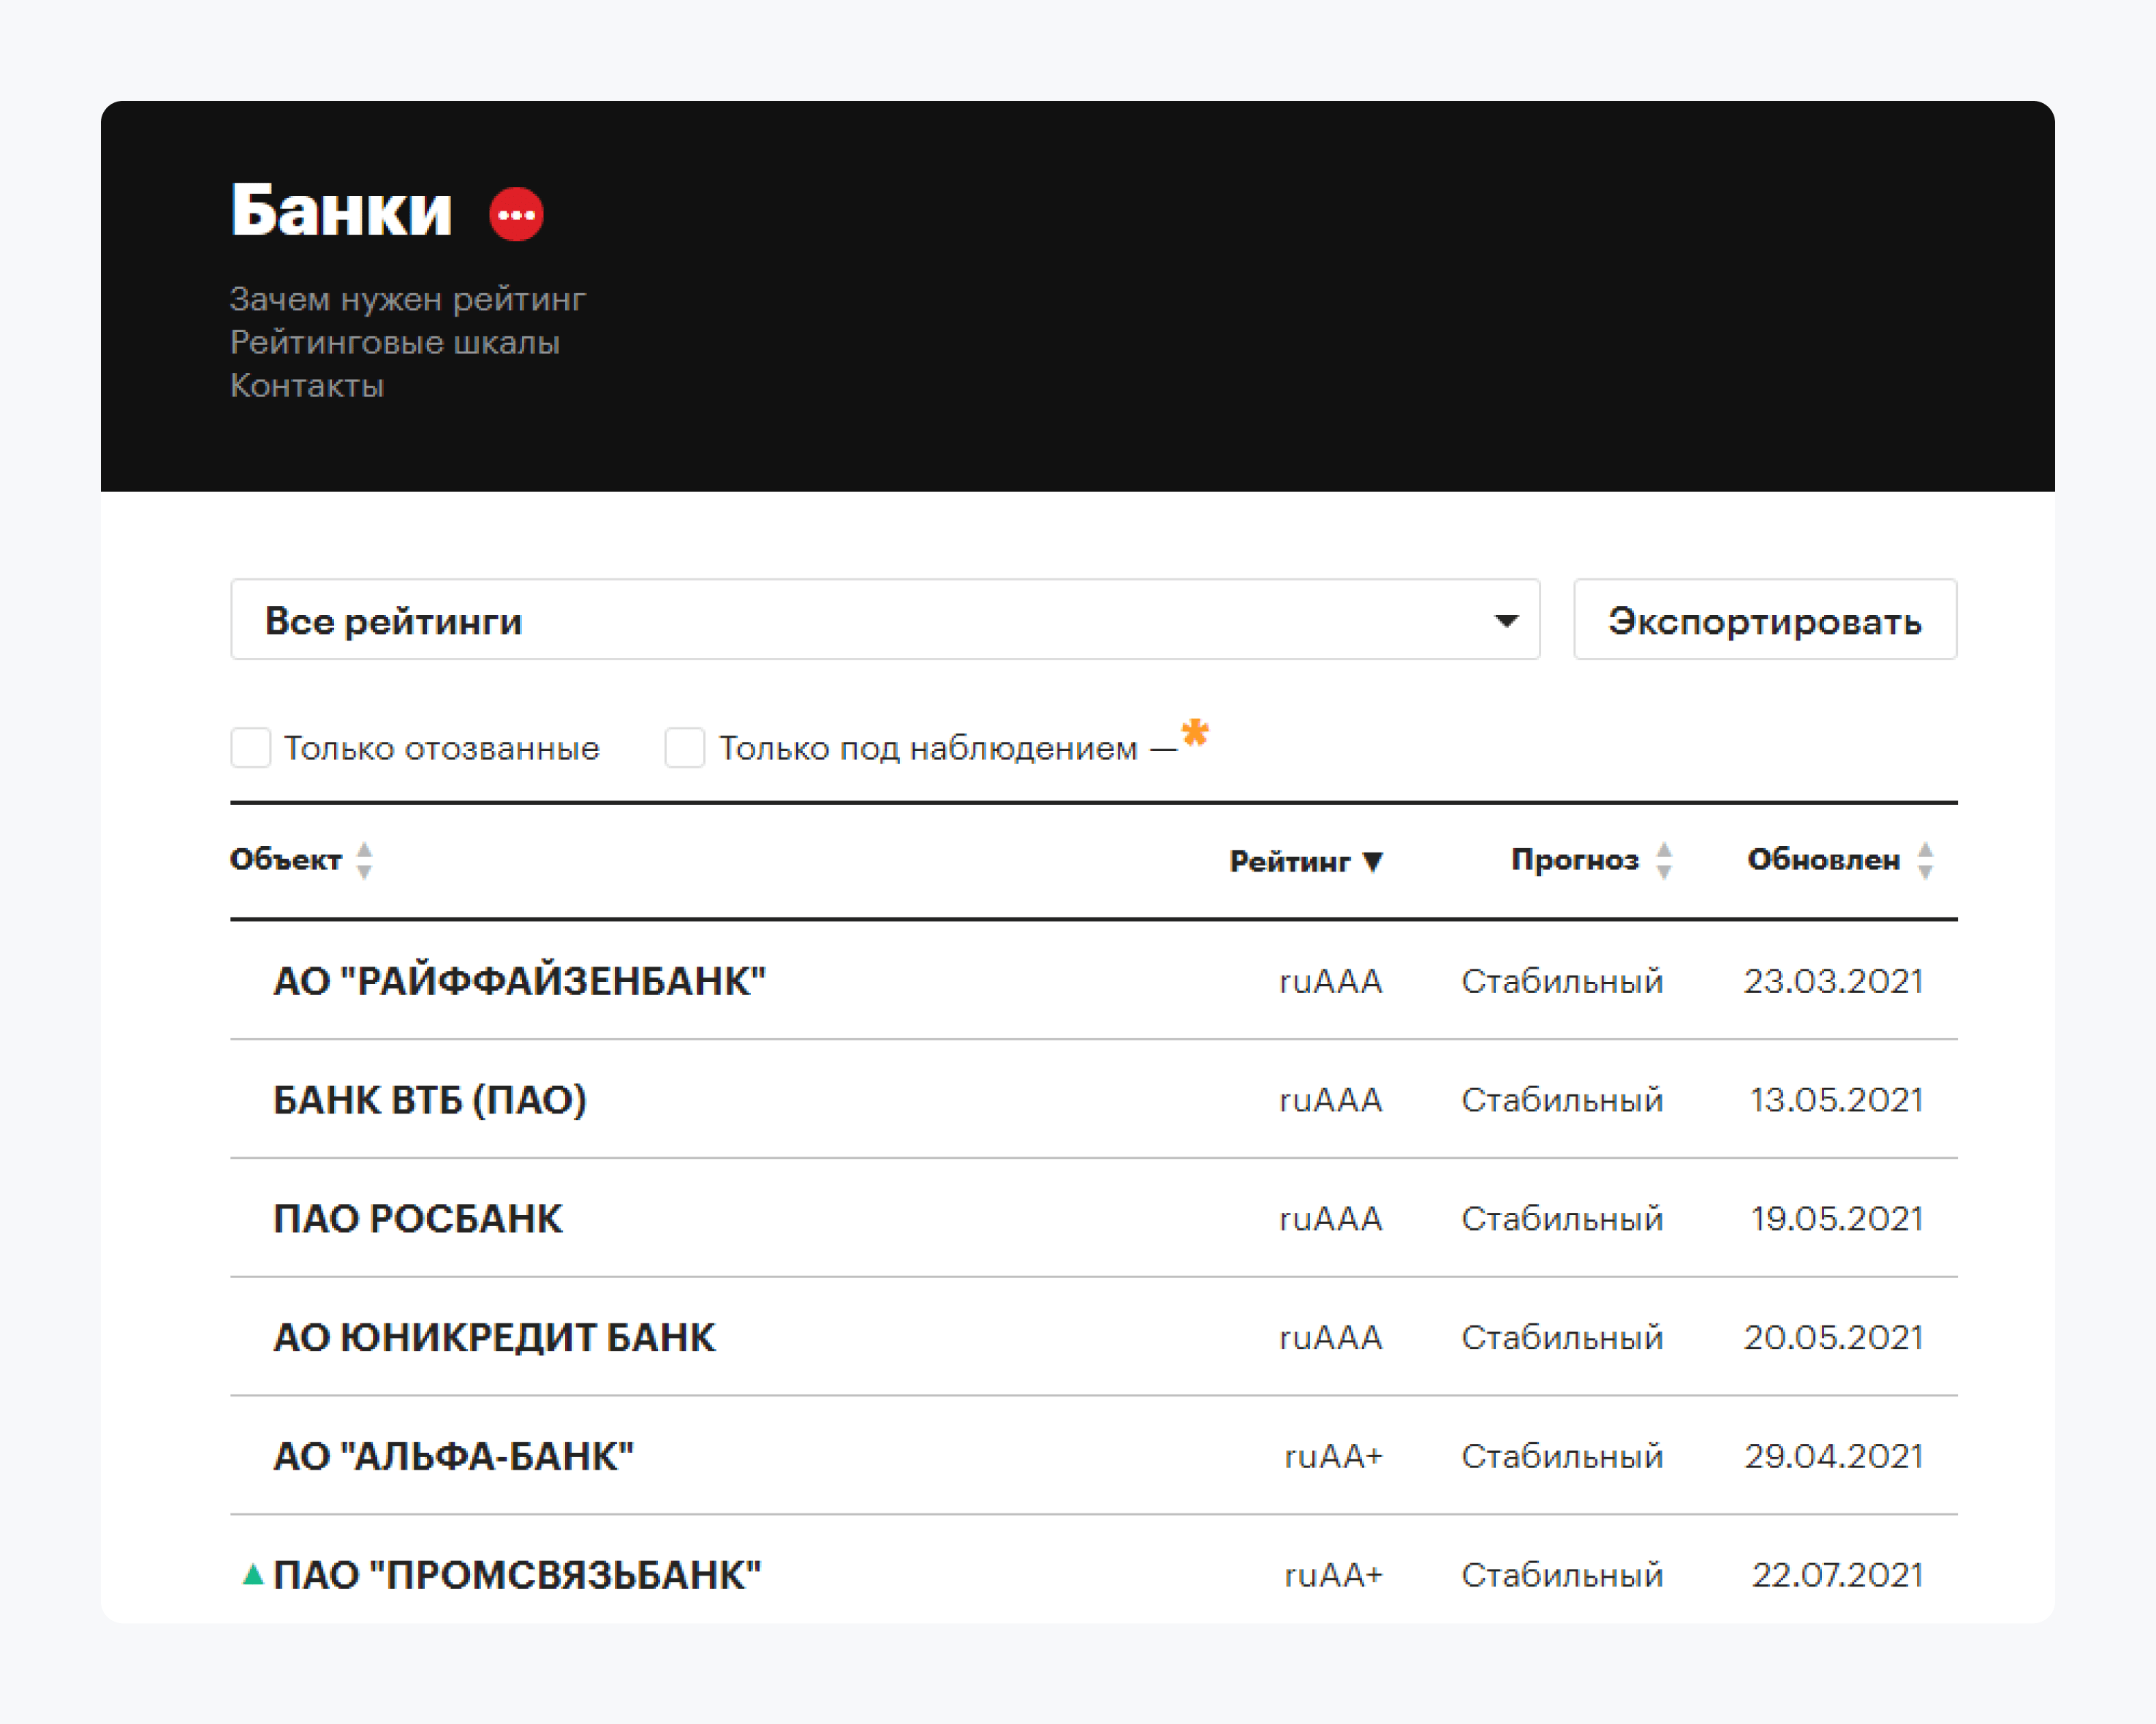Click the Прогноз column header
2156x1724 pixels.
(1575, 860)
